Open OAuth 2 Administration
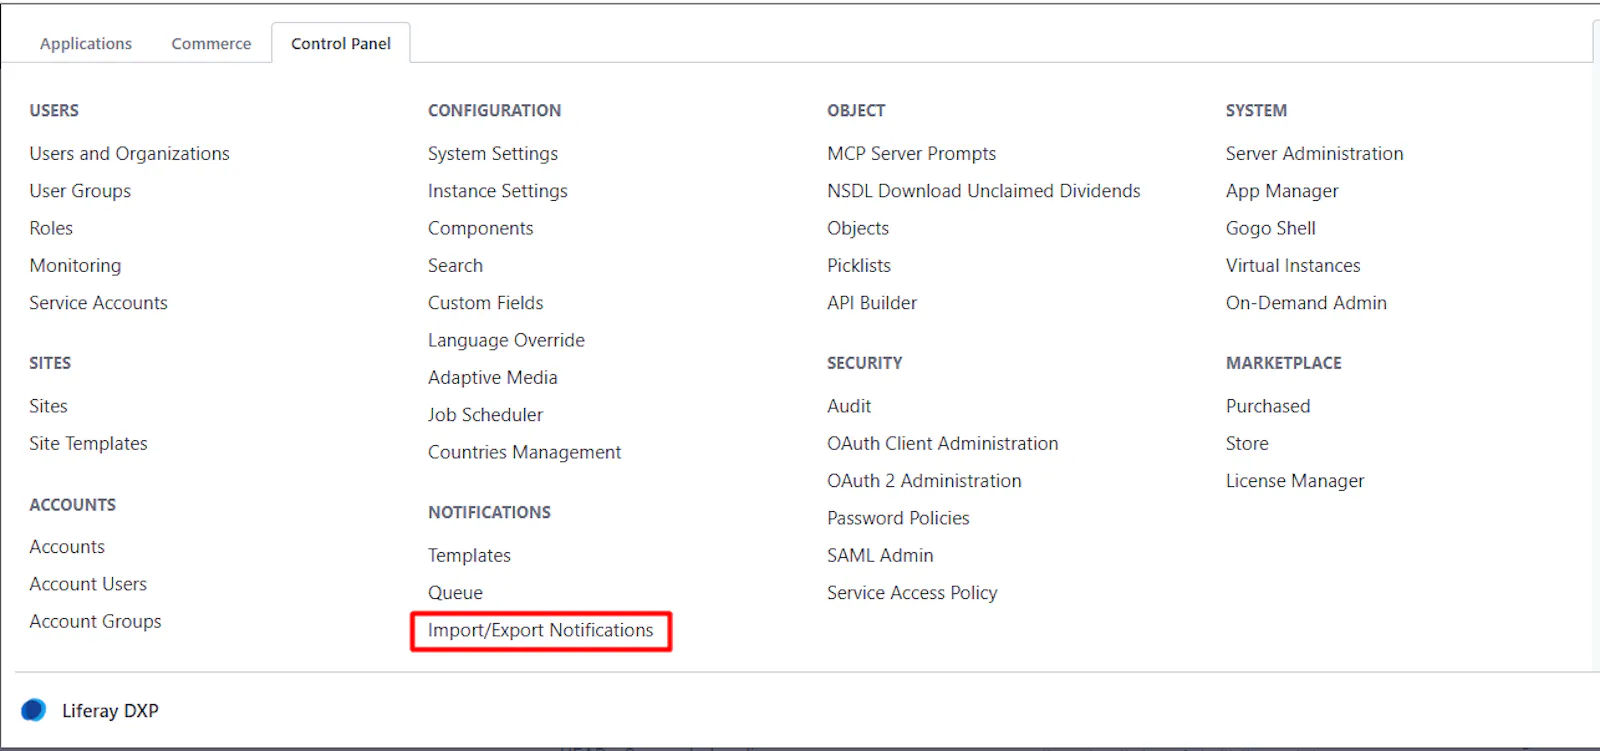The image size is (1600, 751). (924, 481)
